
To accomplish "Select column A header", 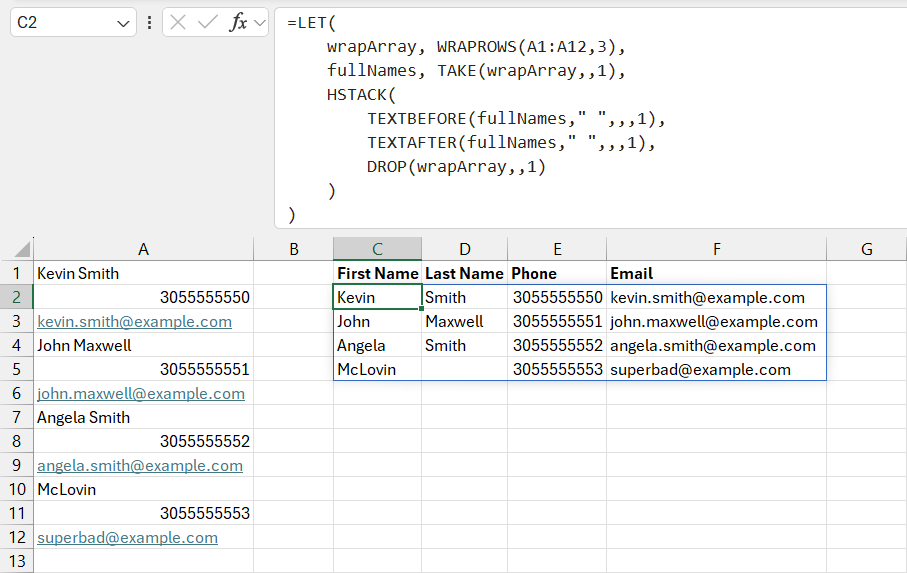I will click(x=143, y=249).
